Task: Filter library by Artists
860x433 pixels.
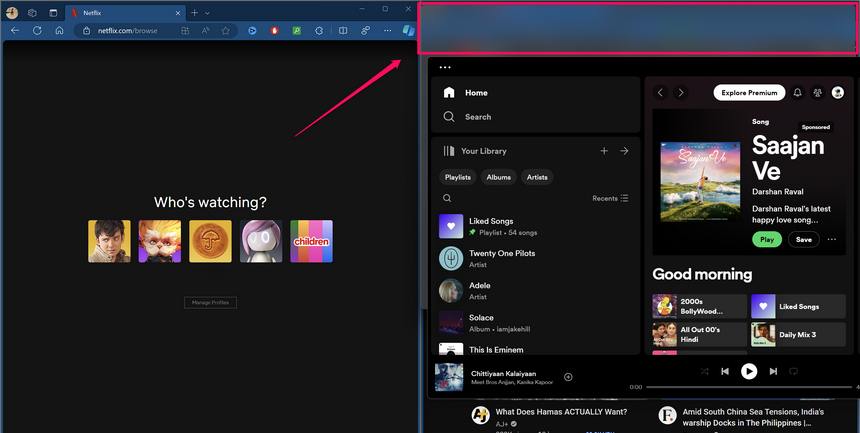Action: point(537,177)
